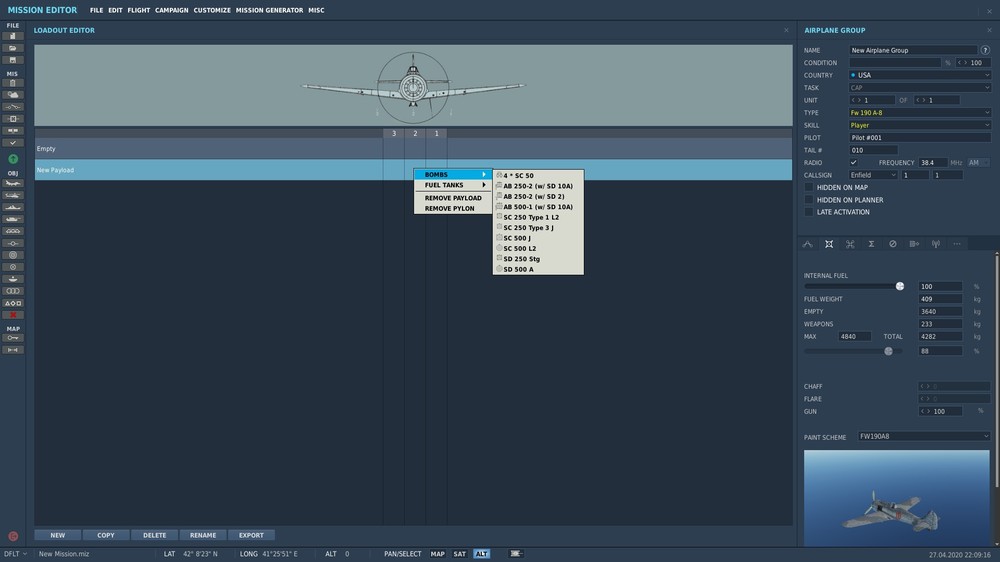Select the ship group icon
This screenshot has height=562, width=1000.
tap(13, 207)
